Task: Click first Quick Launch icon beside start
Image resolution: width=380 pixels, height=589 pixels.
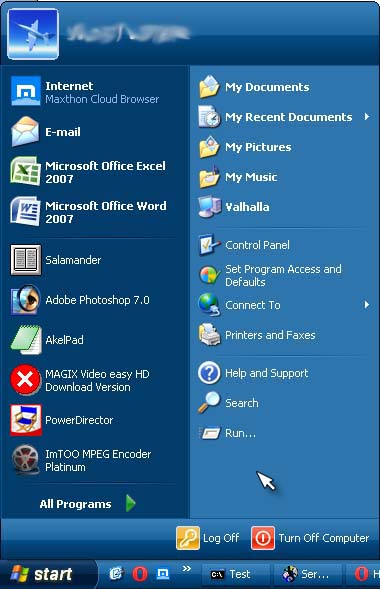Action: coord(116,574)
